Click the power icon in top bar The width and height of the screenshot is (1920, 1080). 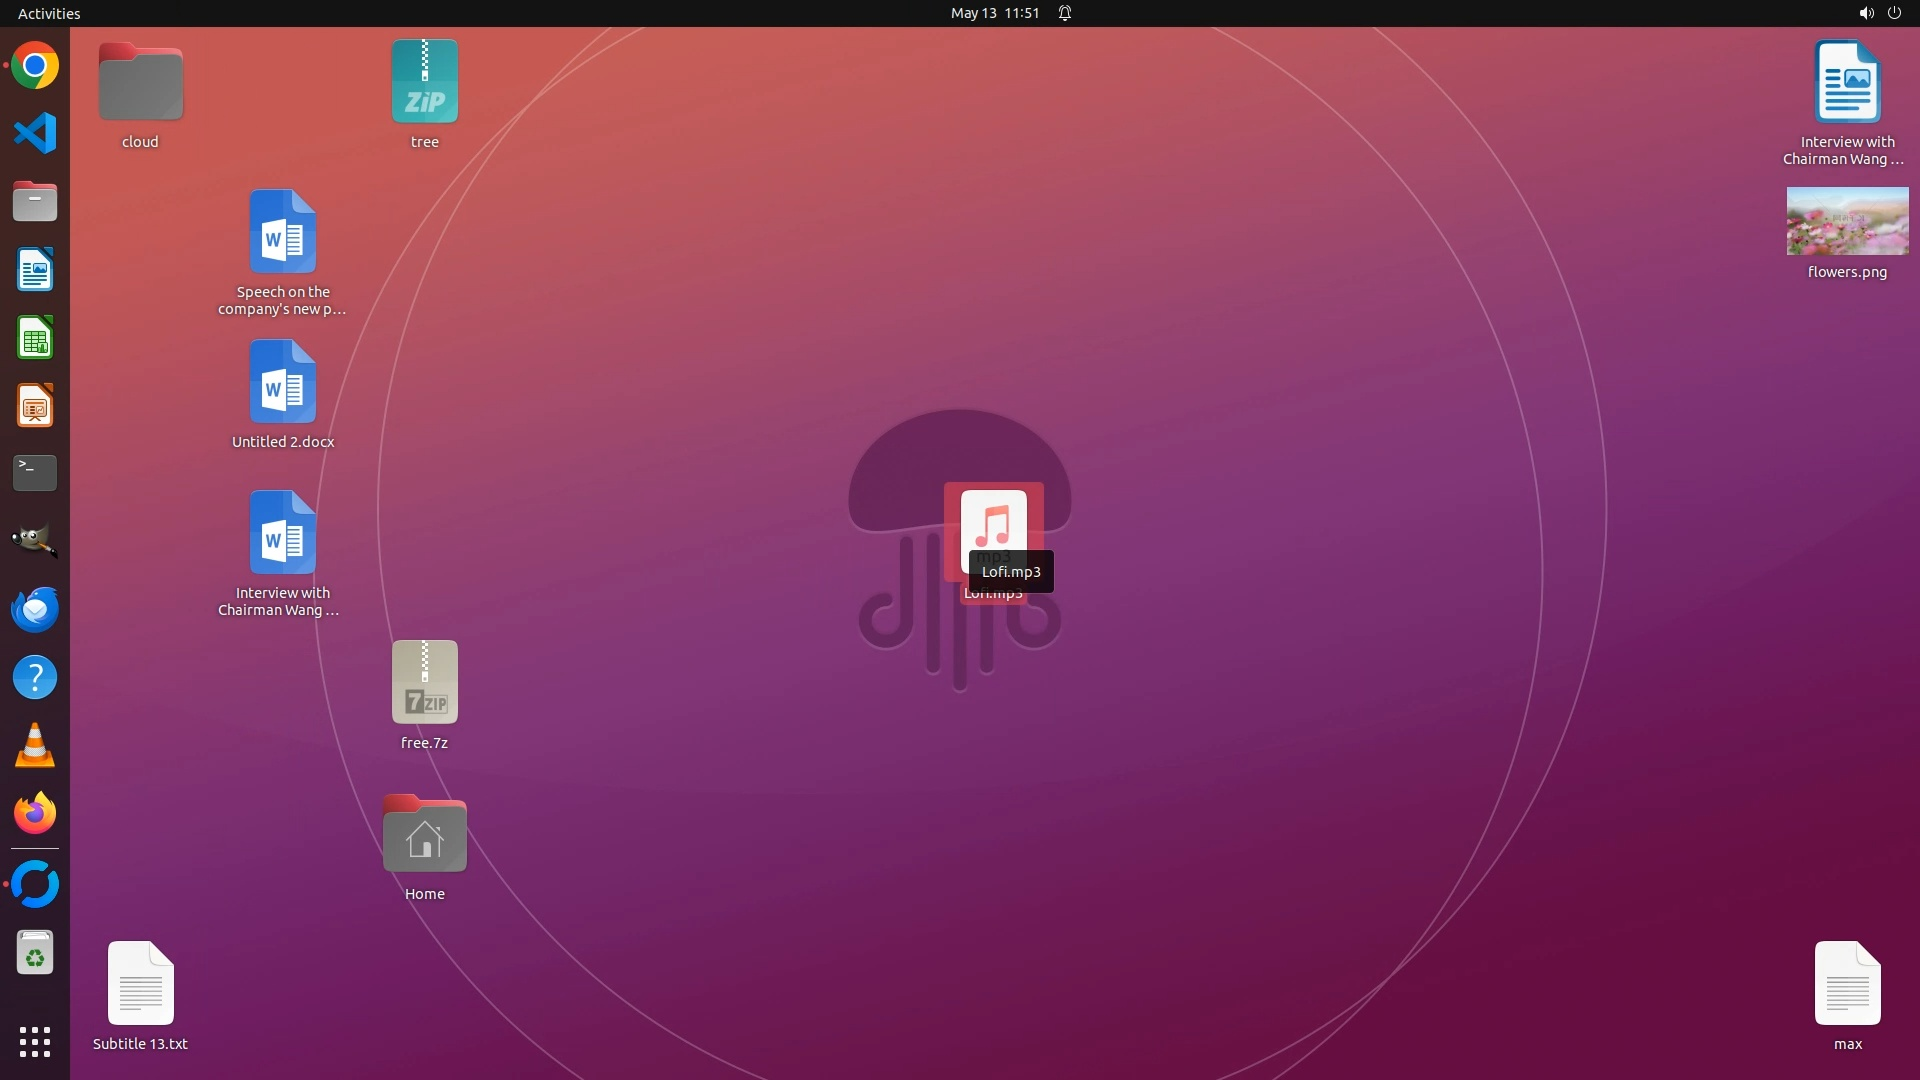tap(1894, 13)
